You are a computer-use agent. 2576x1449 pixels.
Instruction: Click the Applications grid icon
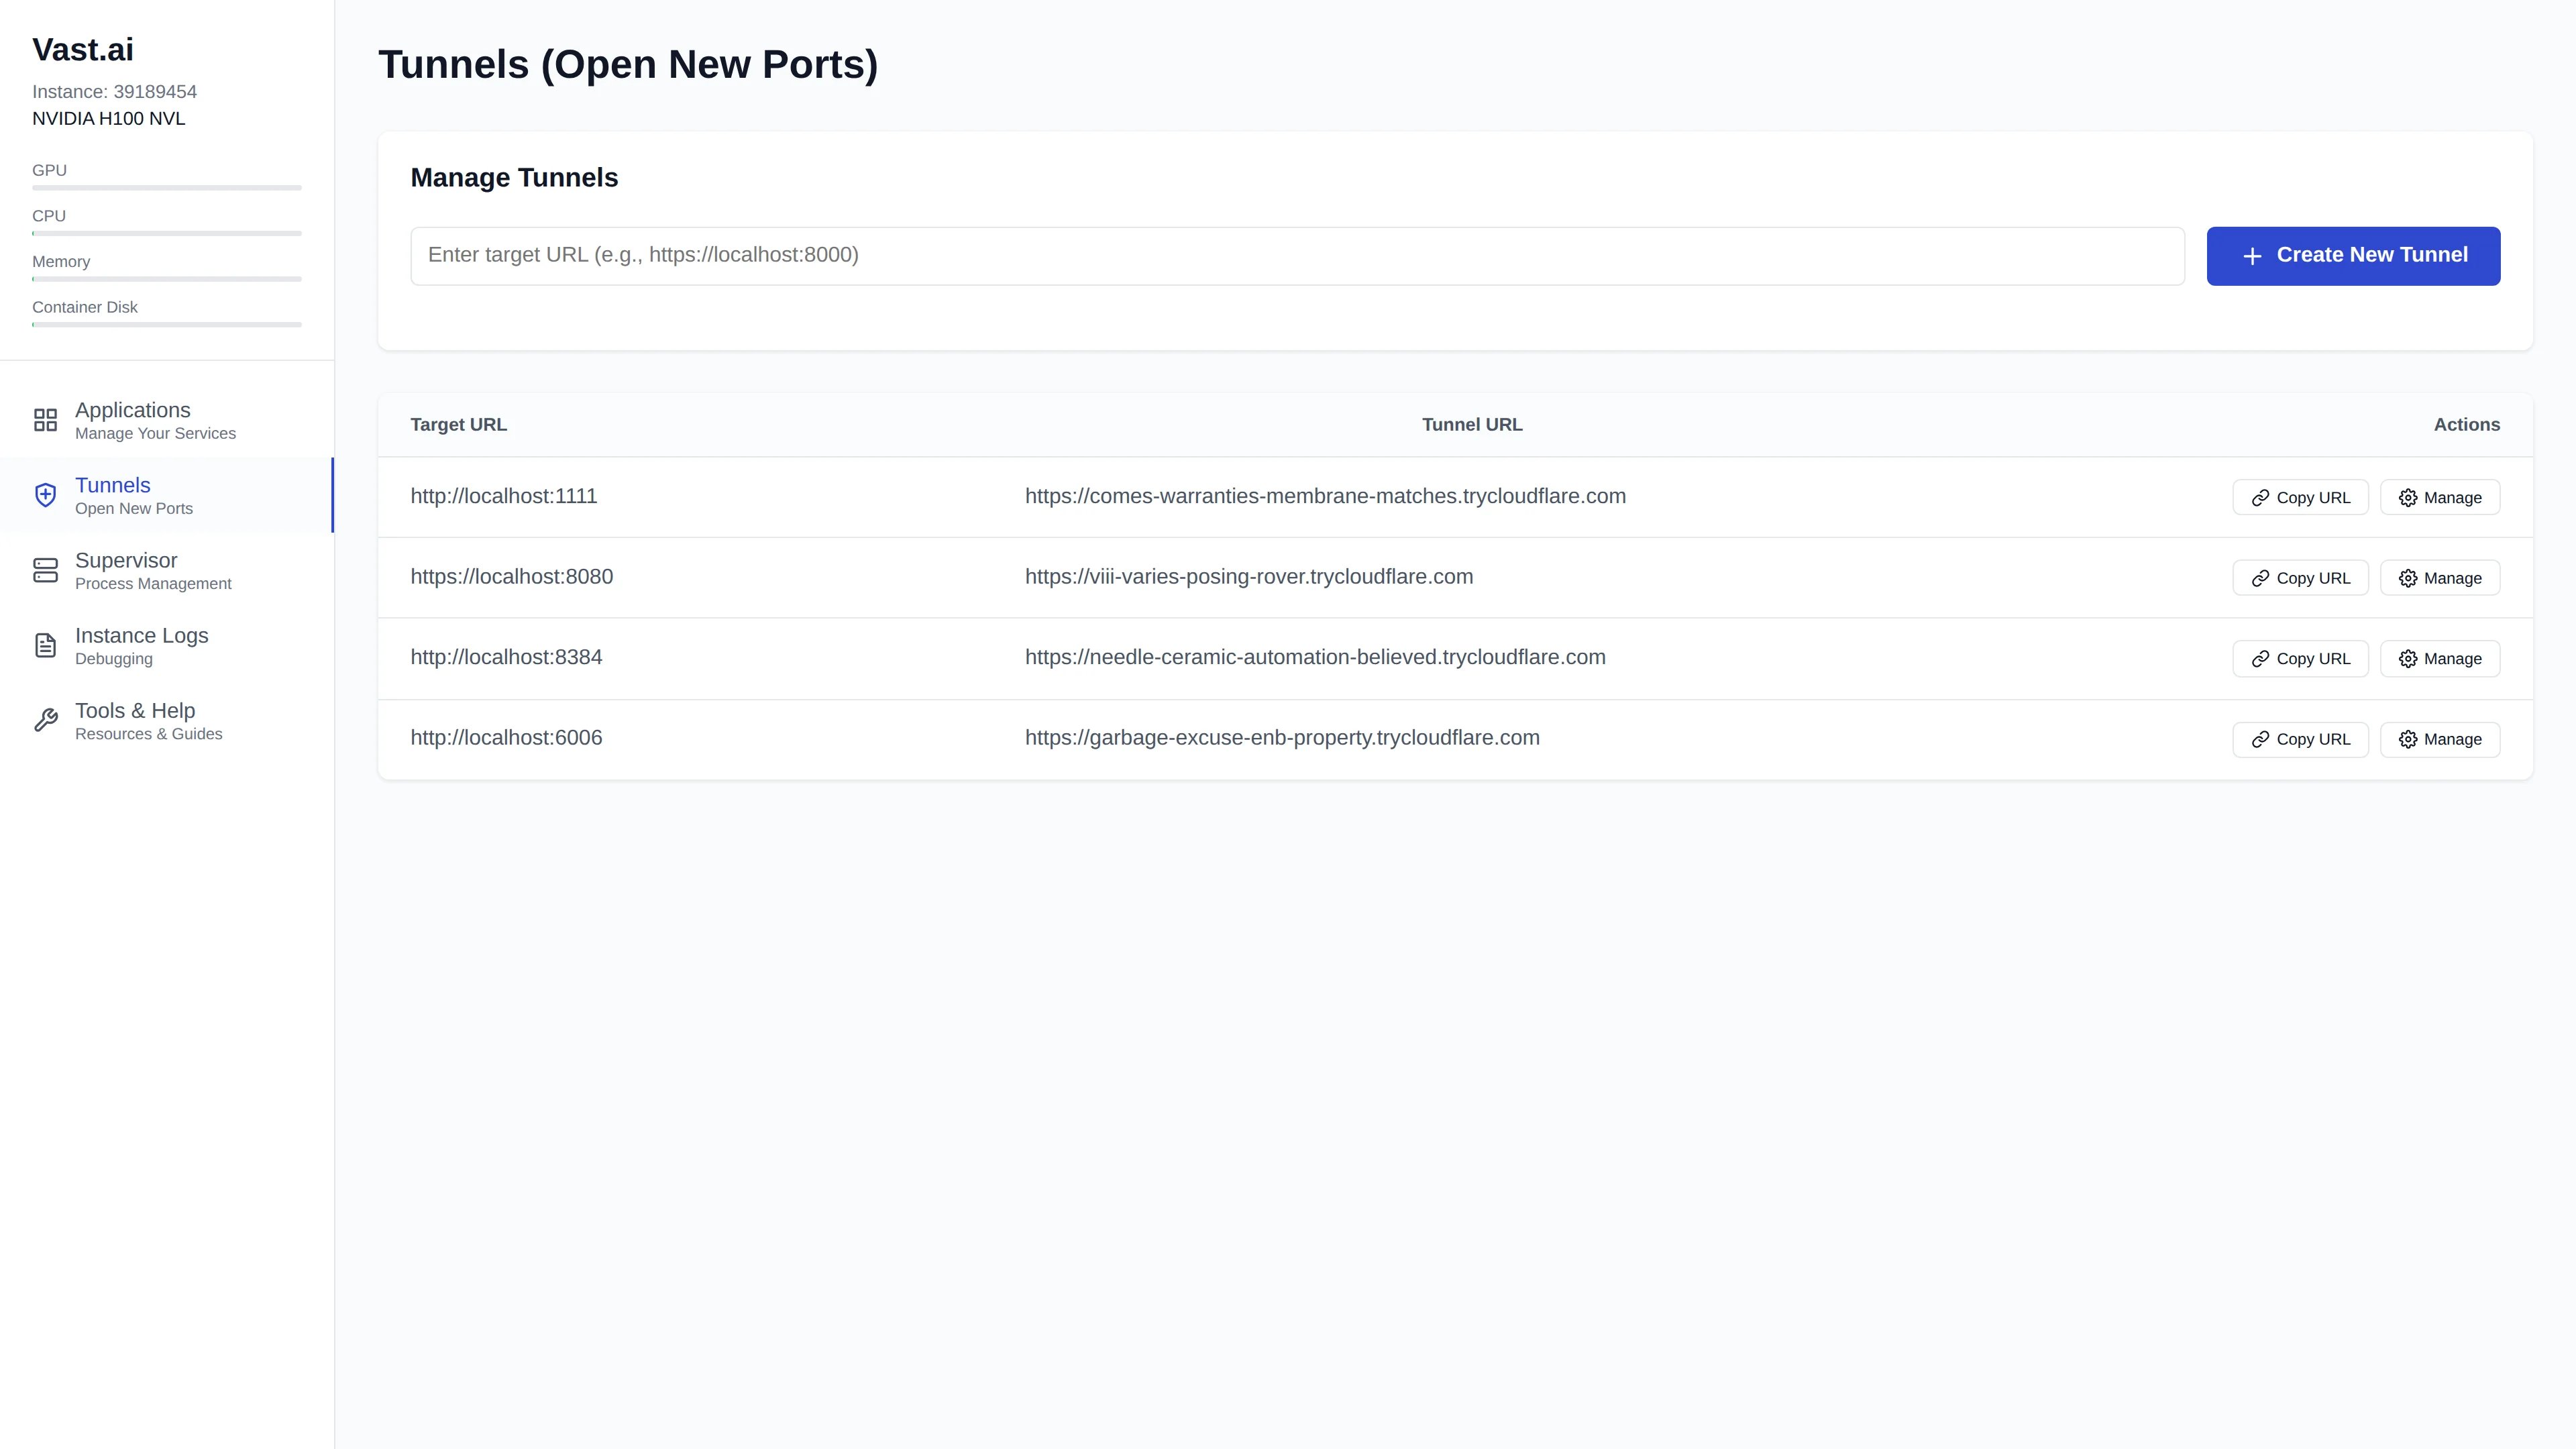tap(45, 420)
